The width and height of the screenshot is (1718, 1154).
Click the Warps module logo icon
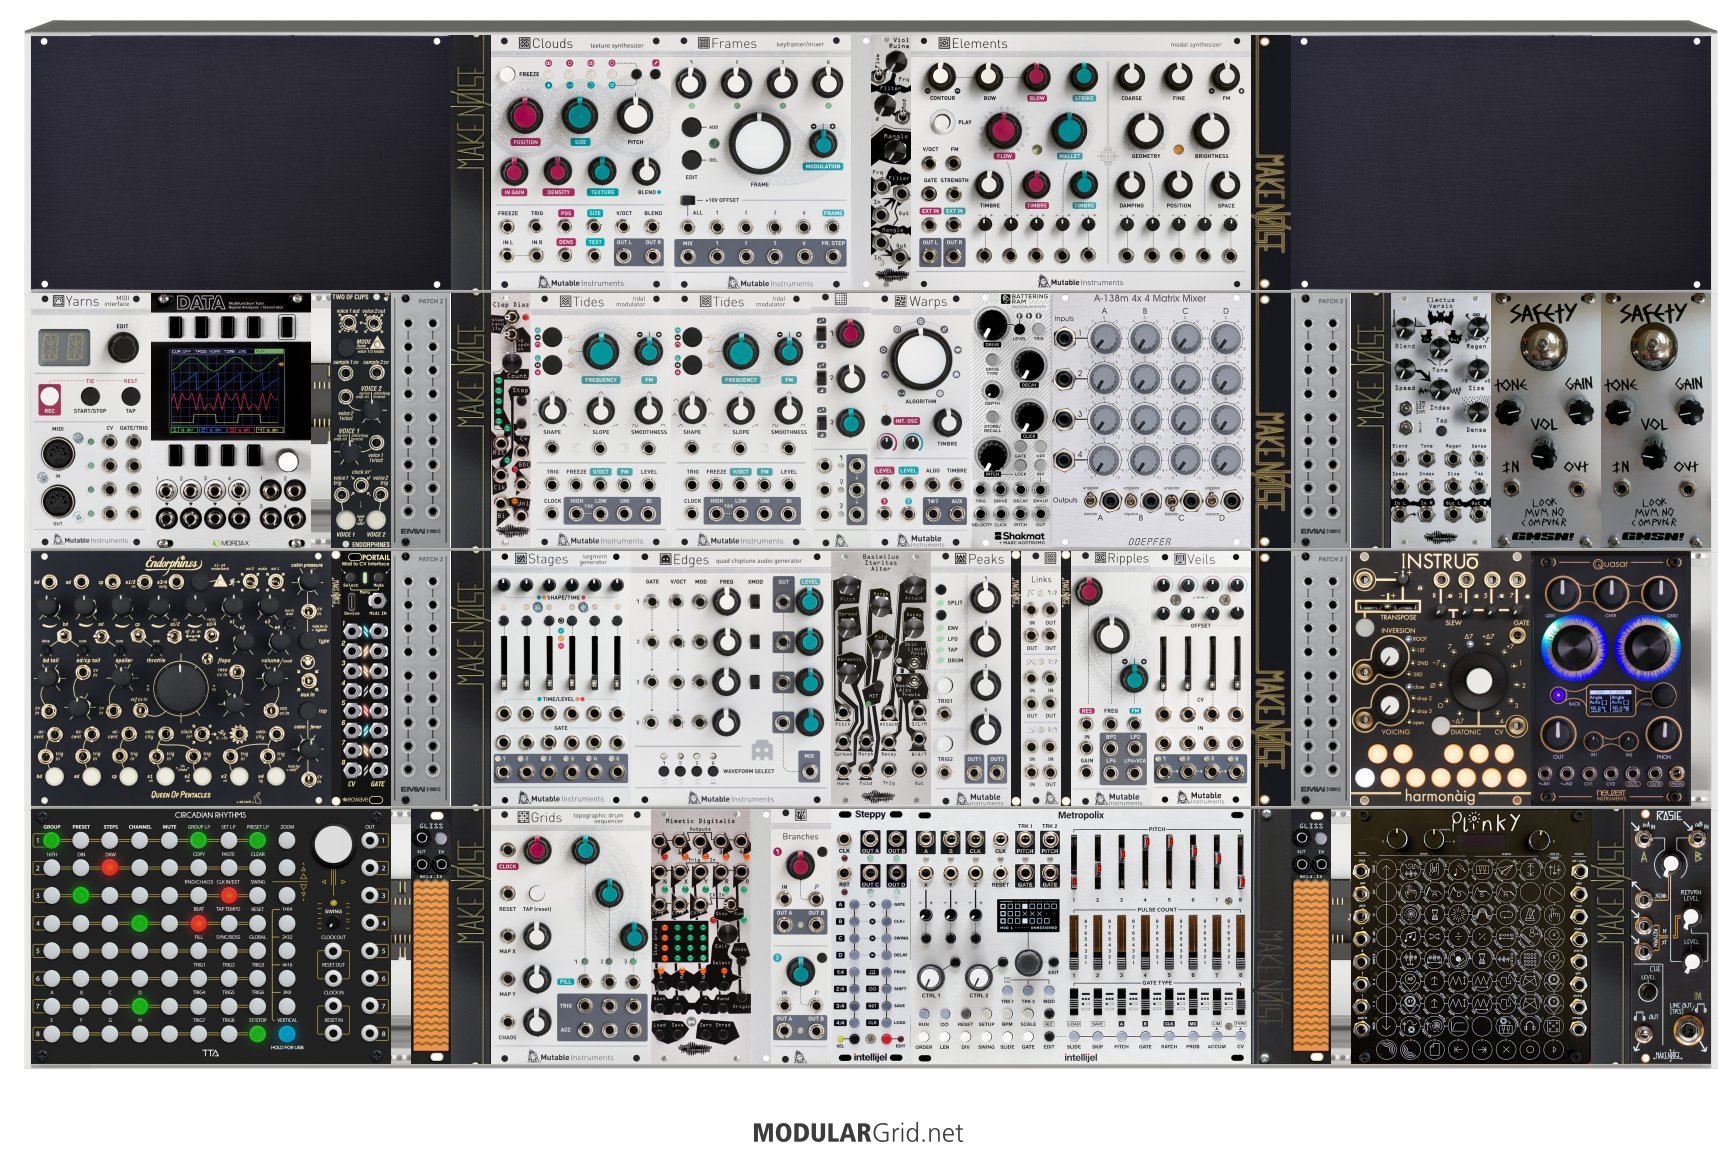click(899, 301)
